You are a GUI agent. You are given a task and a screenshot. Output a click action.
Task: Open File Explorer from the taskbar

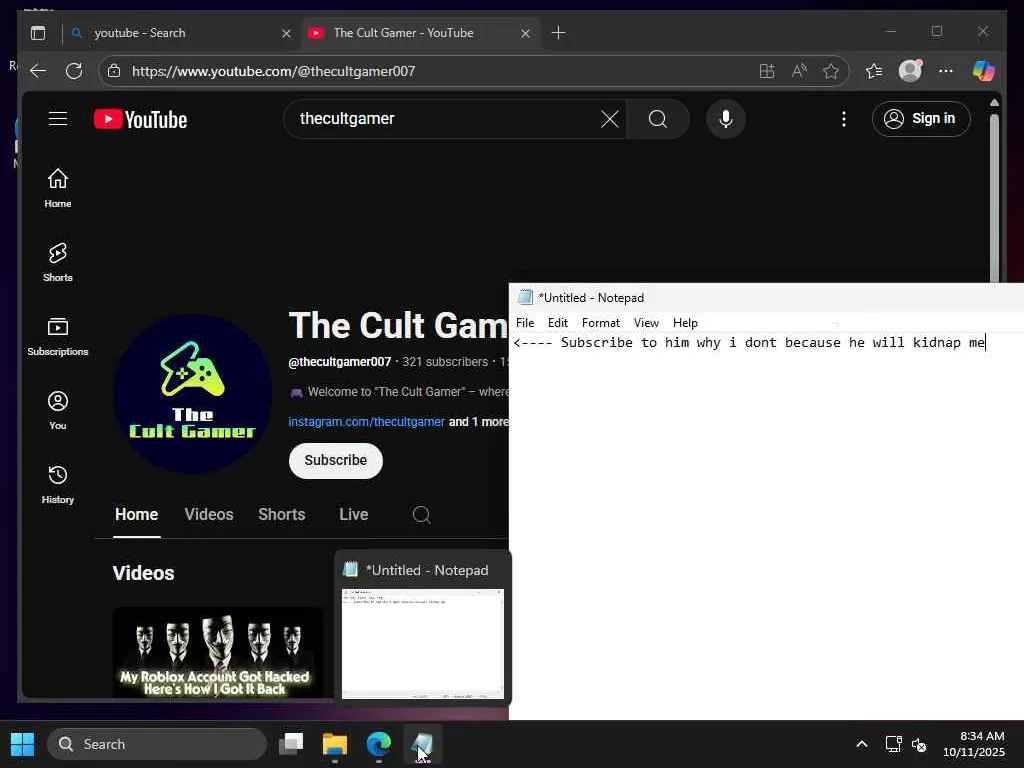(335, 744)
